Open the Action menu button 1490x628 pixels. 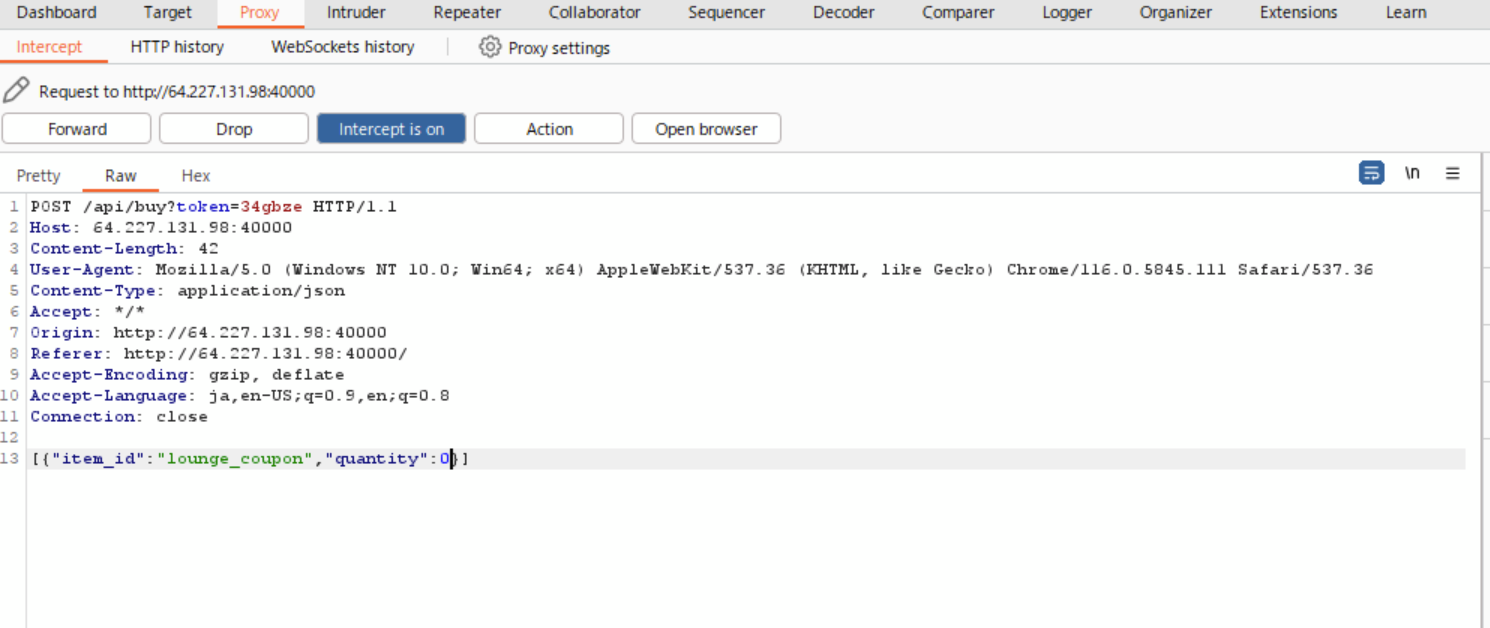(549, 129)
